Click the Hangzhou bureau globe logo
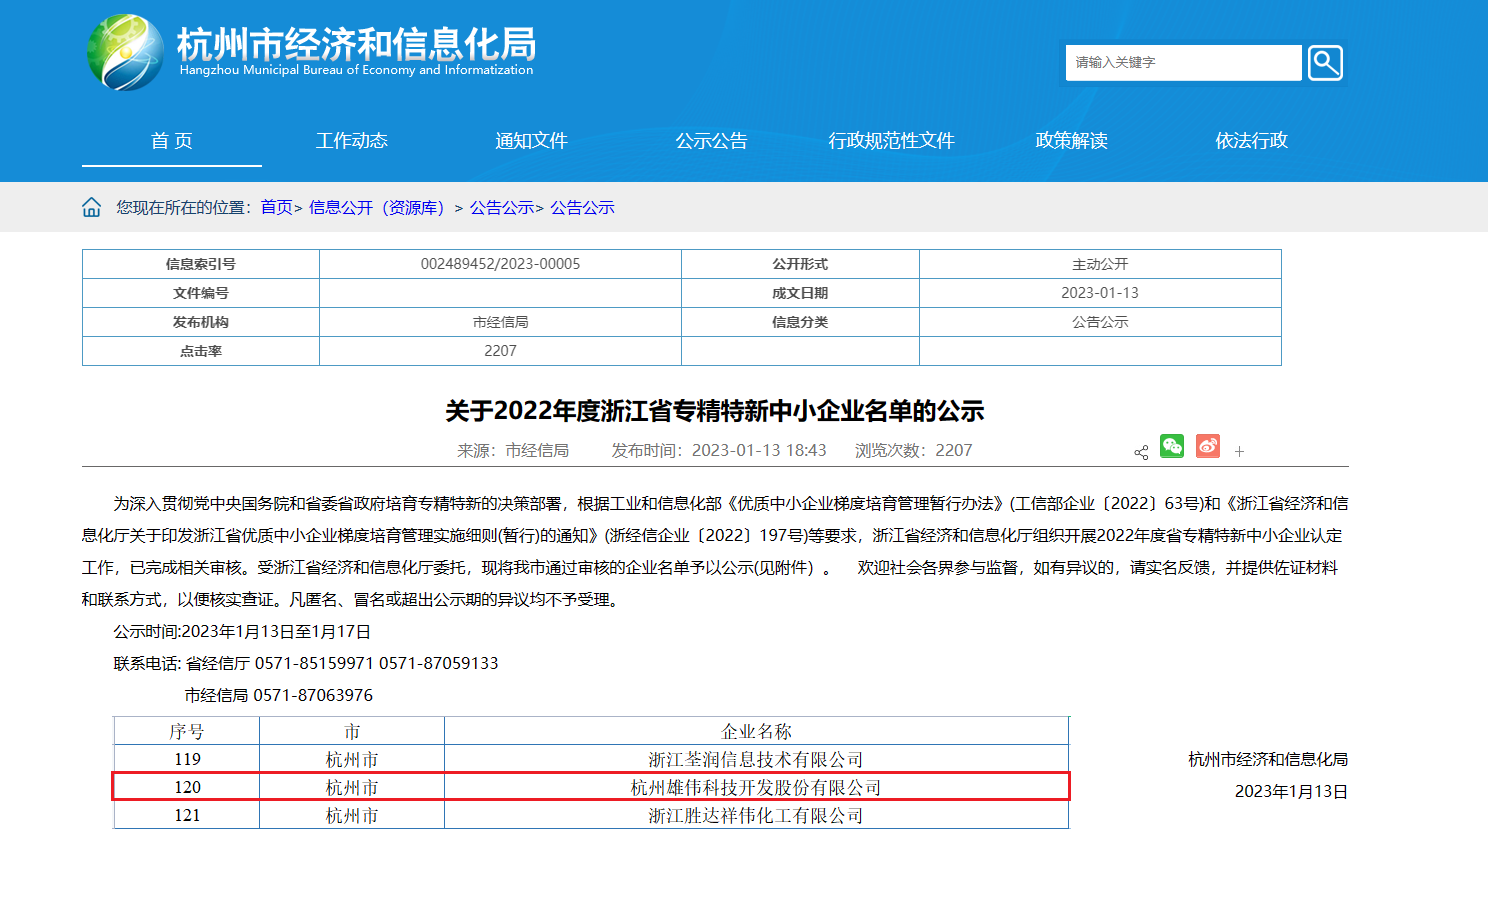The height and width of the screenshot is (904, 1488). (x=125, y=52)
